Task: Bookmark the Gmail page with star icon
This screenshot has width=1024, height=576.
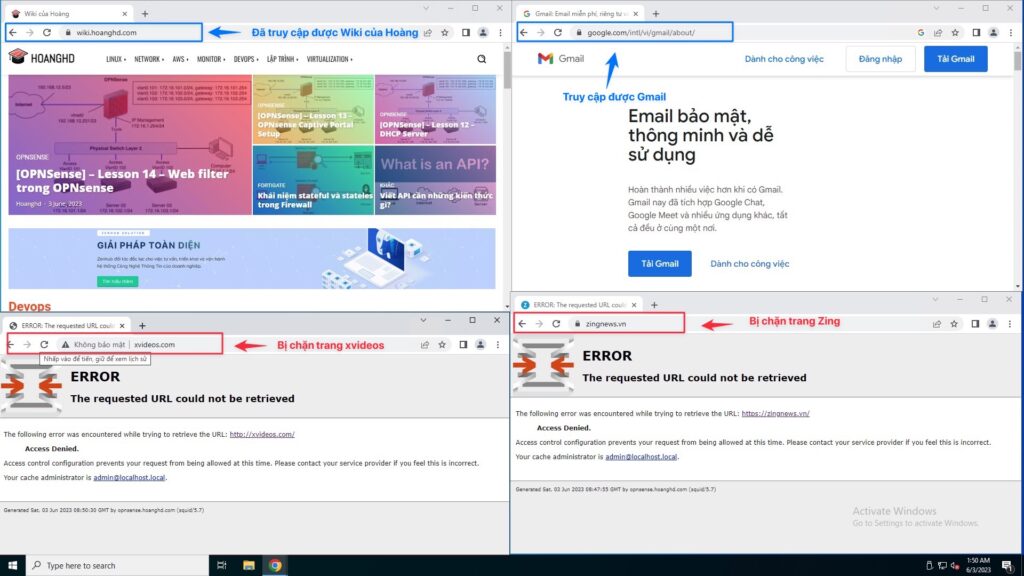Action: click(955, 33)
